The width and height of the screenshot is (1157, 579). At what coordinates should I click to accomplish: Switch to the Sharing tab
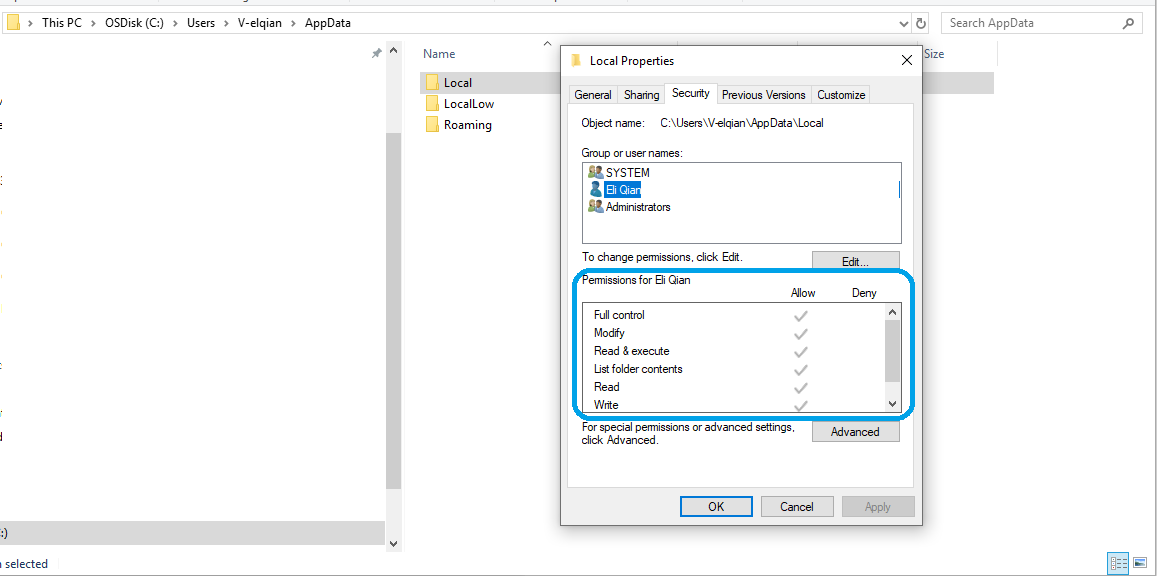[x=640, y=94]
